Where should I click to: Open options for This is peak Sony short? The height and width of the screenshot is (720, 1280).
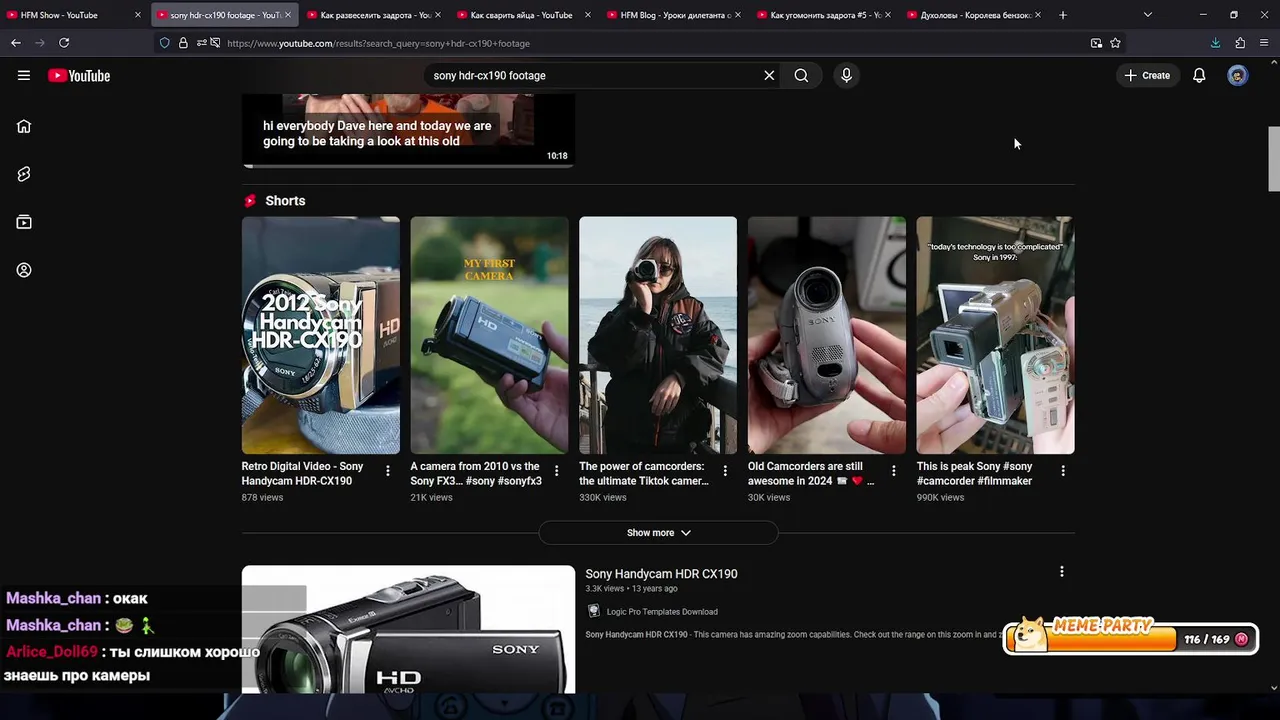pos(1063,471)
